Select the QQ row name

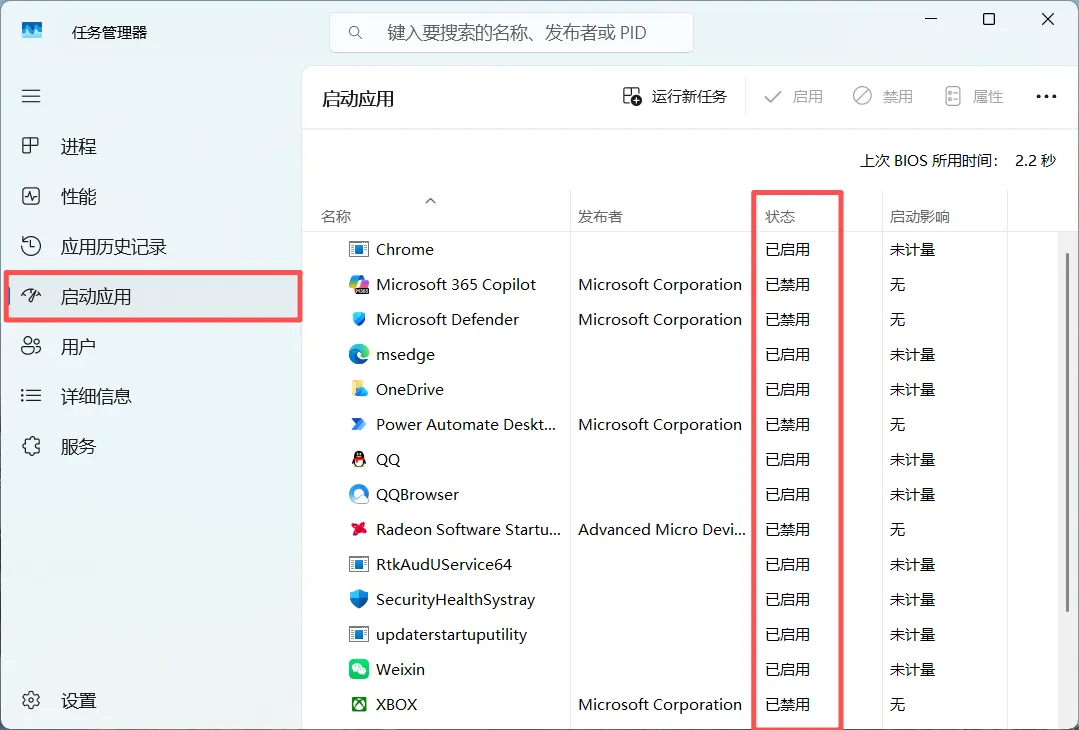[x=388, y=460]
